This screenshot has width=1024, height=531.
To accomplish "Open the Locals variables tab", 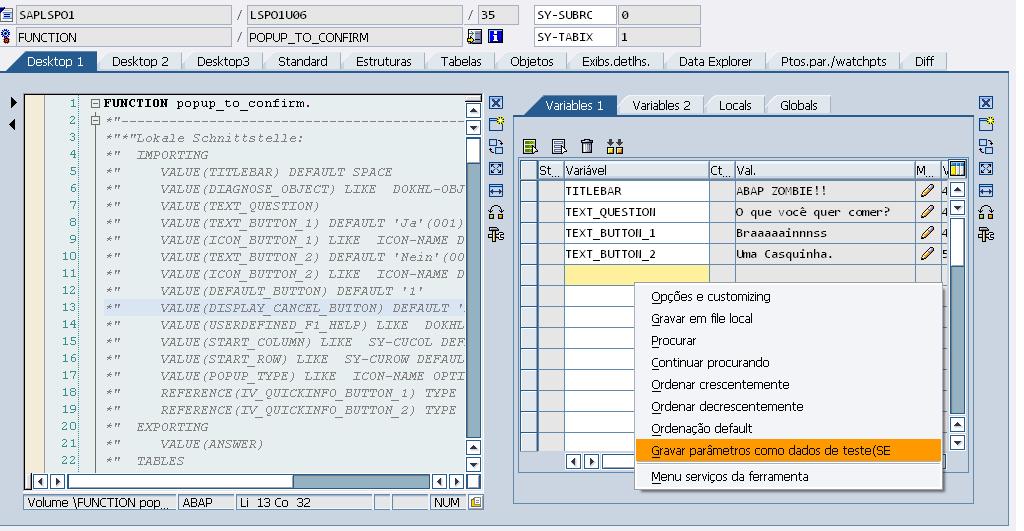I will pos(734,105).
